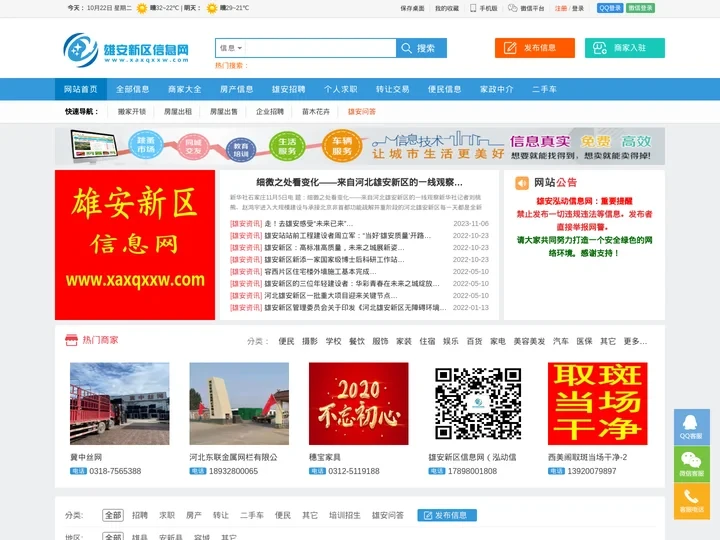This screenshot has width=720, height=540.
Task: Select 二手车 in the 分类 filter row
Action: pos(252,515)
